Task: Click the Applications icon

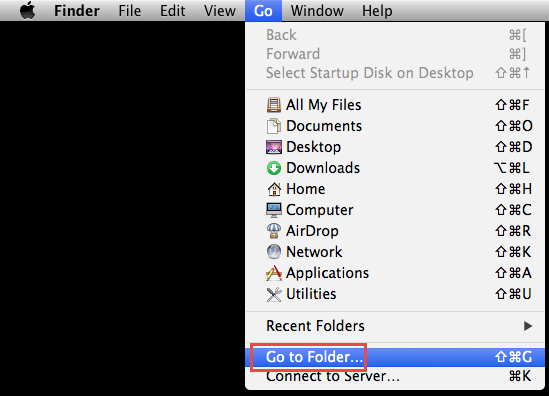Action: [274, 273]
